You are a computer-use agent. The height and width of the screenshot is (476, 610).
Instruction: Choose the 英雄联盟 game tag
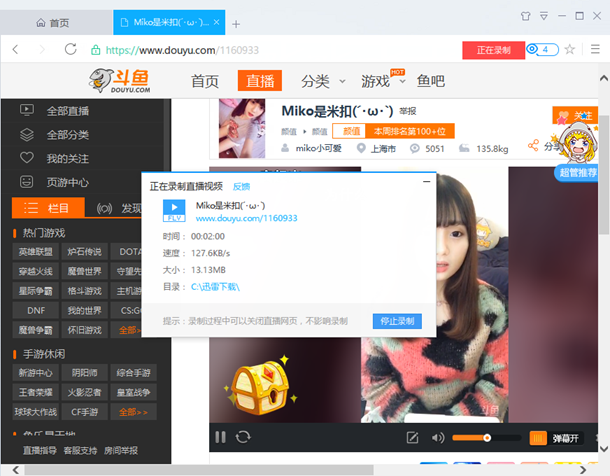click(x=36, y=252)
